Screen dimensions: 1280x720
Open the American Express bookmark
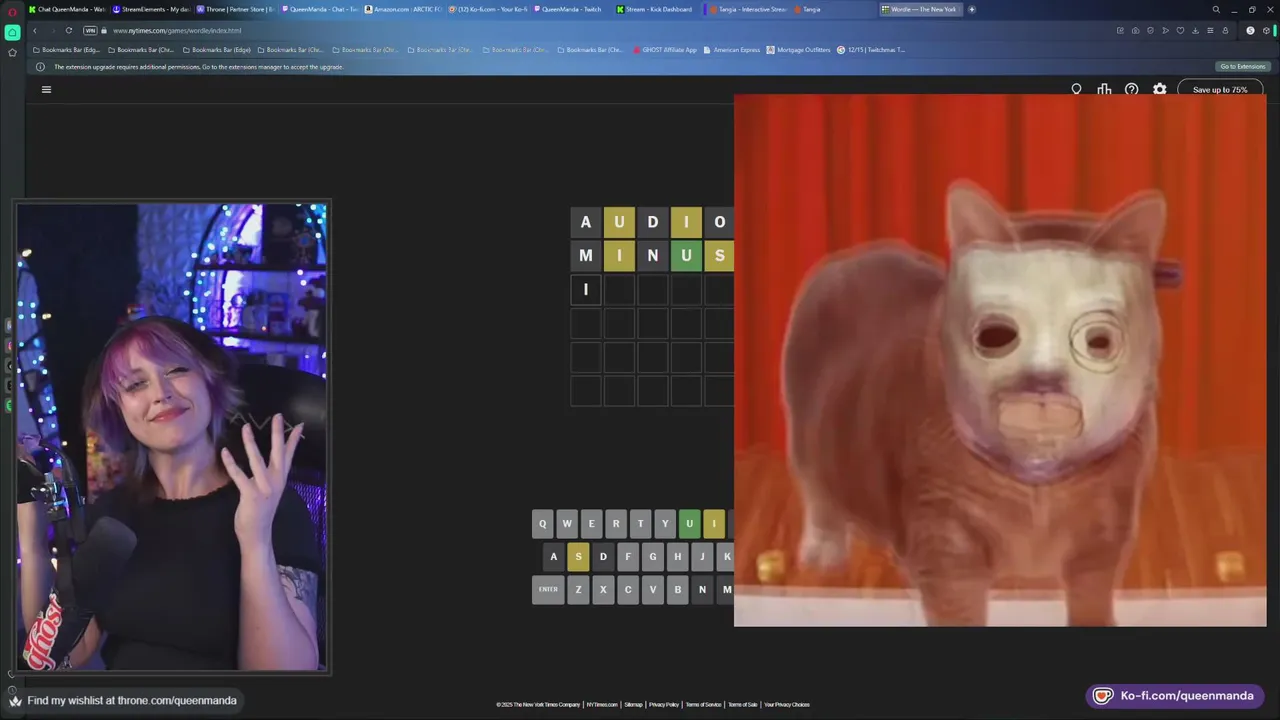pos(732,49)
